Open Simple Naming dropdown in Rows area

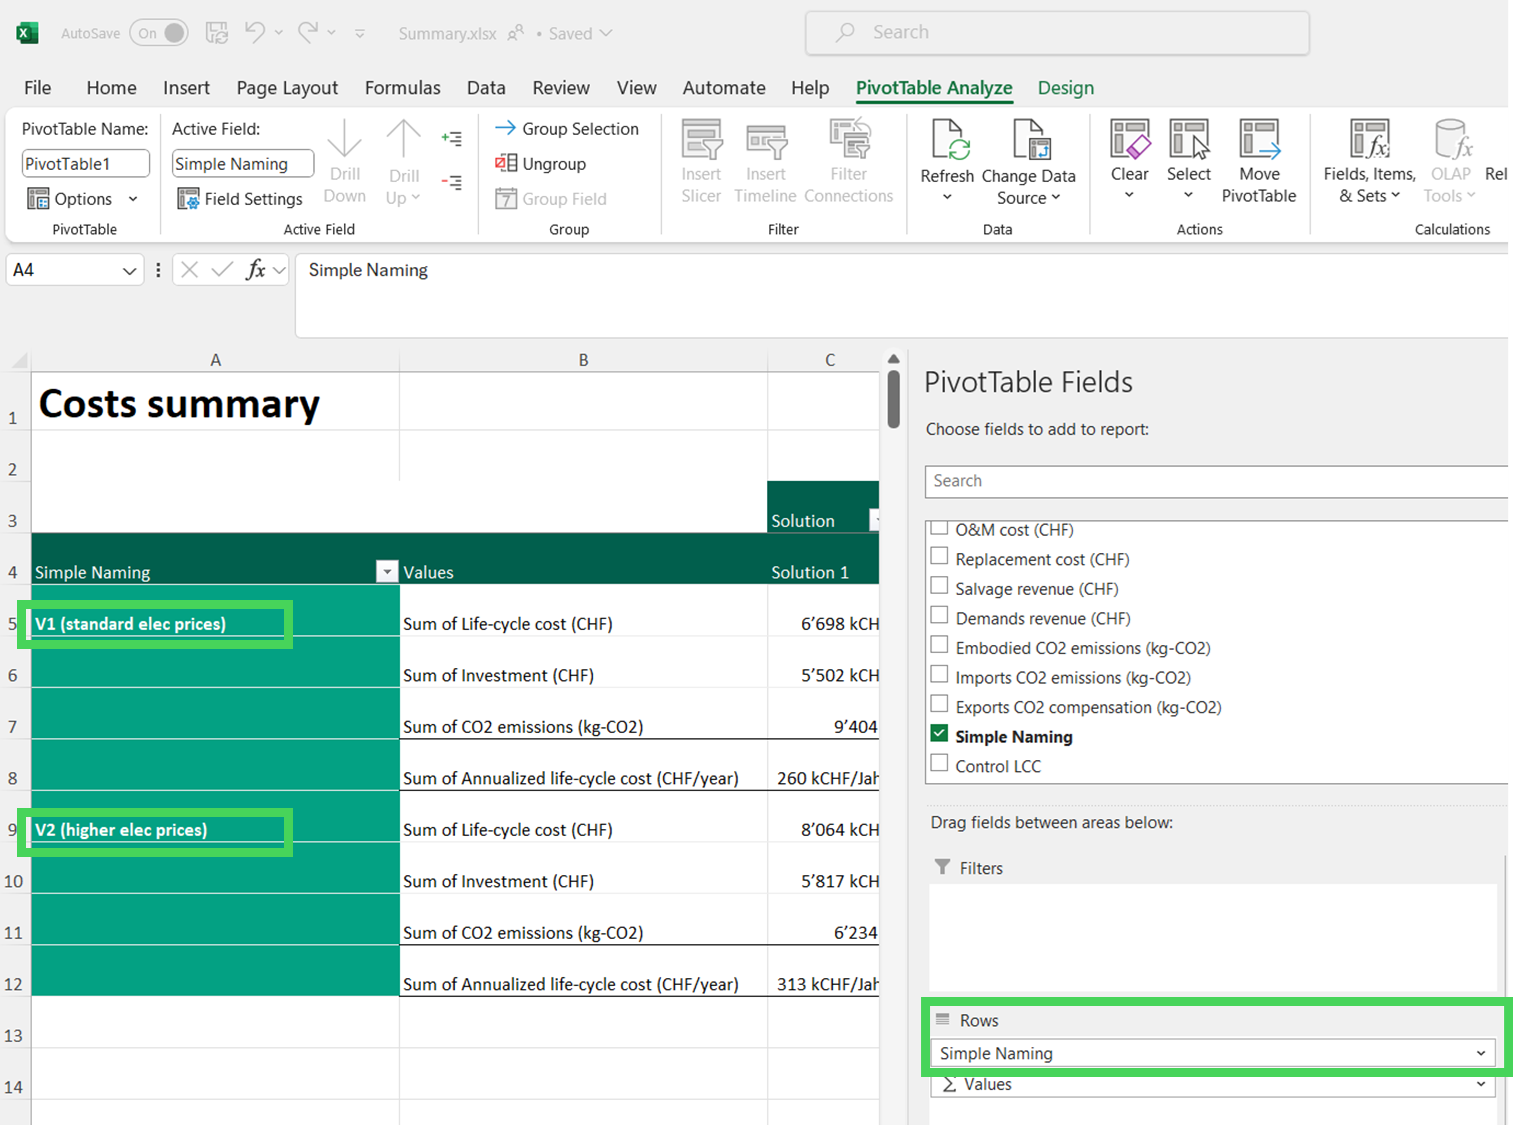click(x=1480, y=1053)
